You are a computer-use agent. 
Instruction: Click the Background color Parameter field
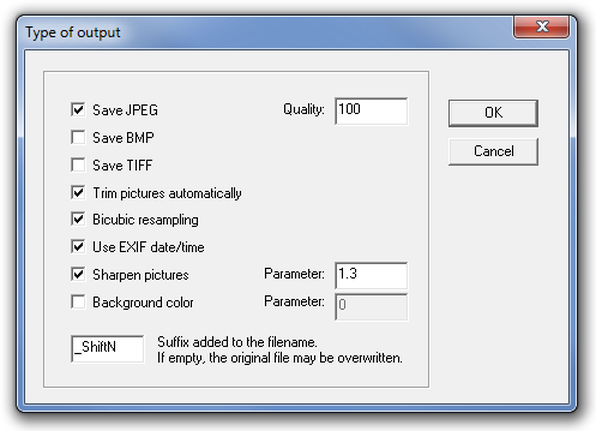[x=371, y=306]
